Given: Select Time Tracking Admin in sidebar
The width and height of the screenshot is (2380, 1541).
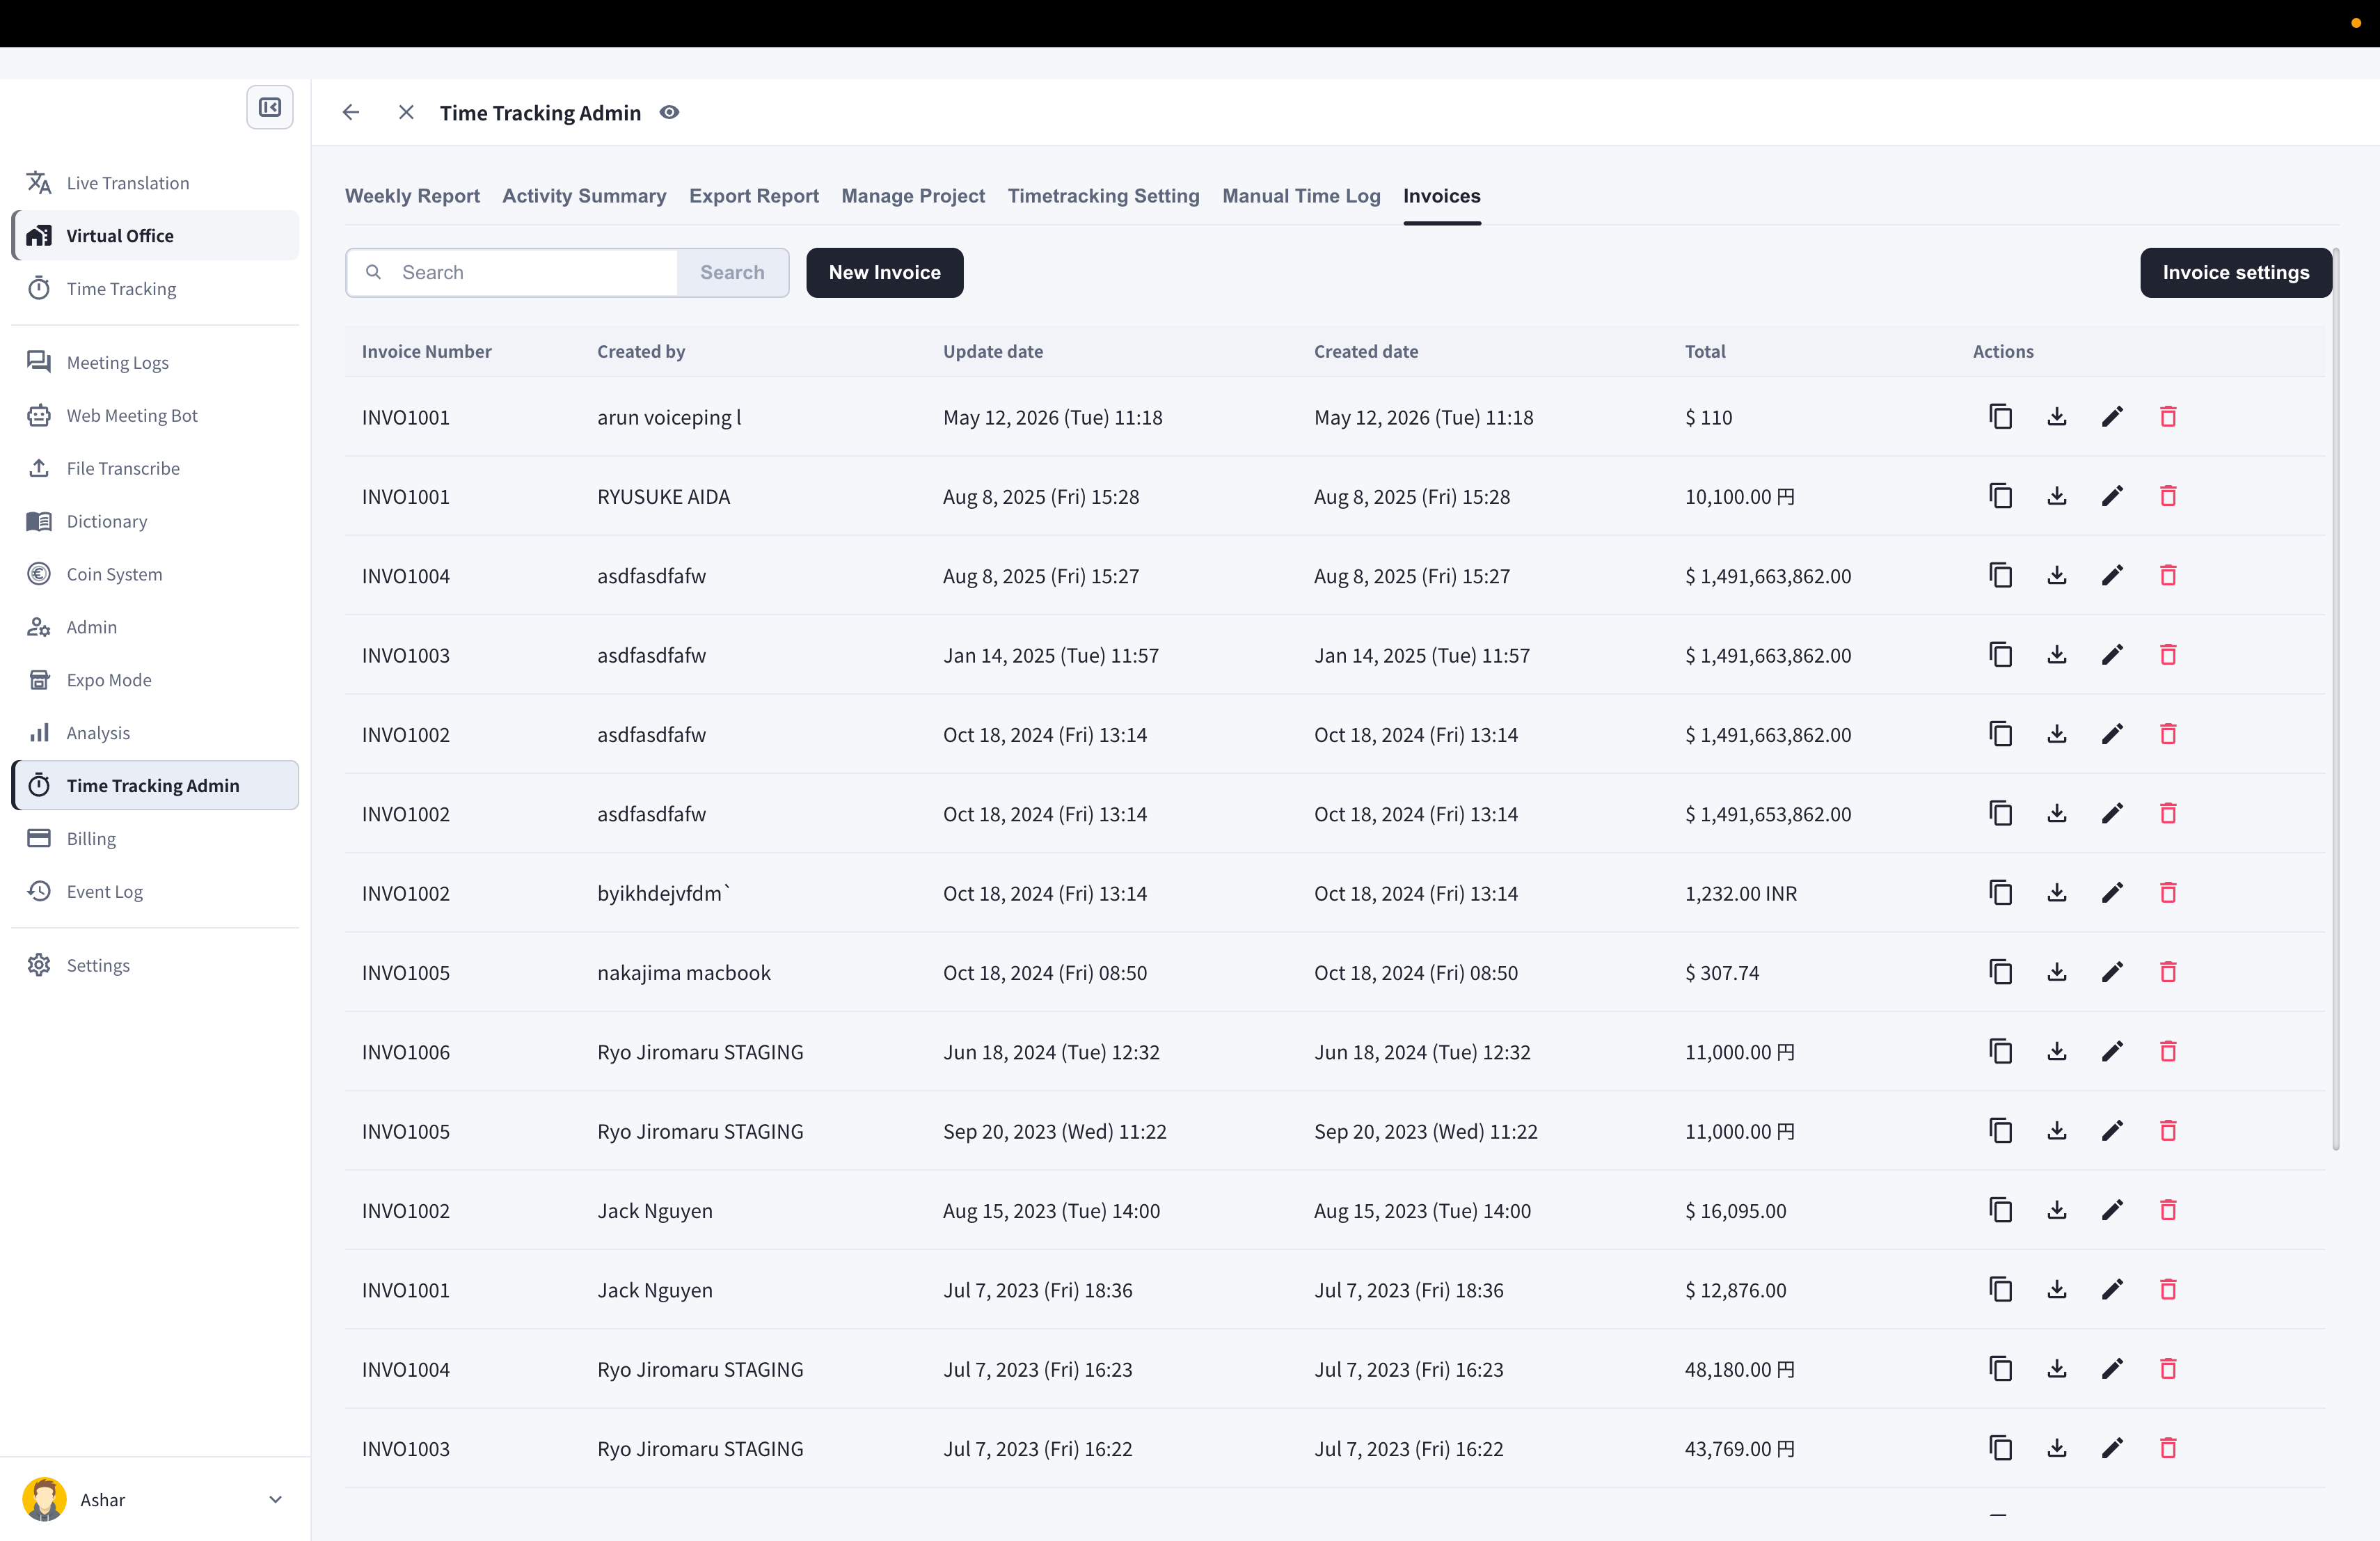Looking at the screenshot, I should [x=155, y=785].
